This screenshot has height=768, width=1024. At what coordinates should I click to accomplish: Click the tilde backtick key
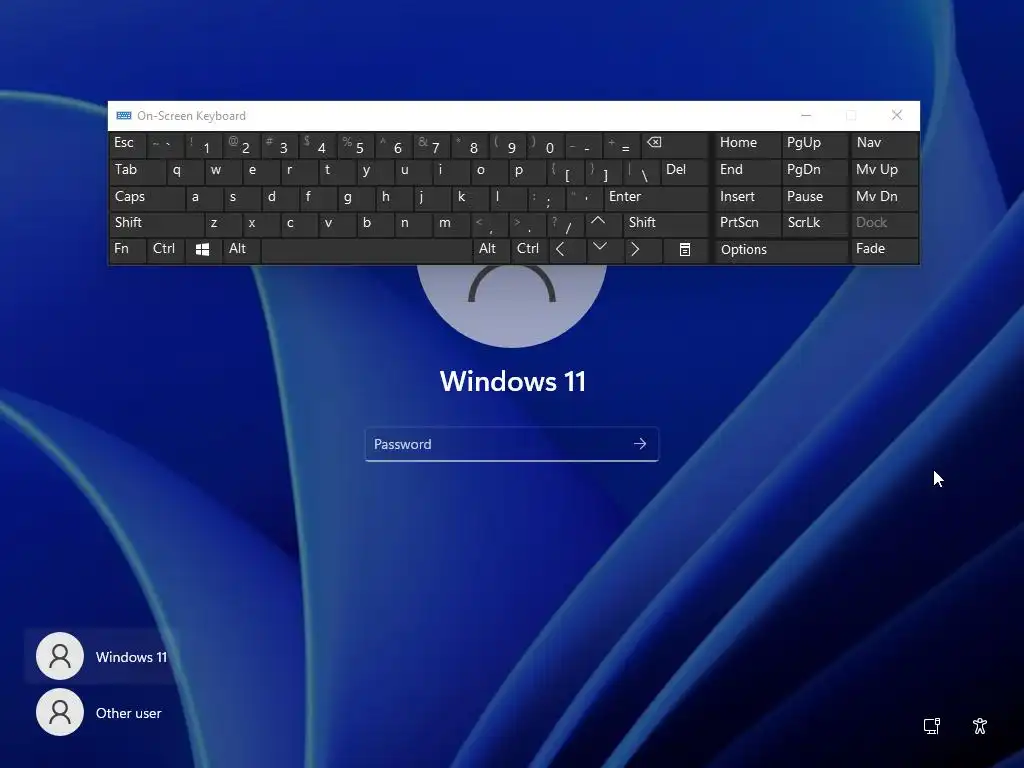166,145
